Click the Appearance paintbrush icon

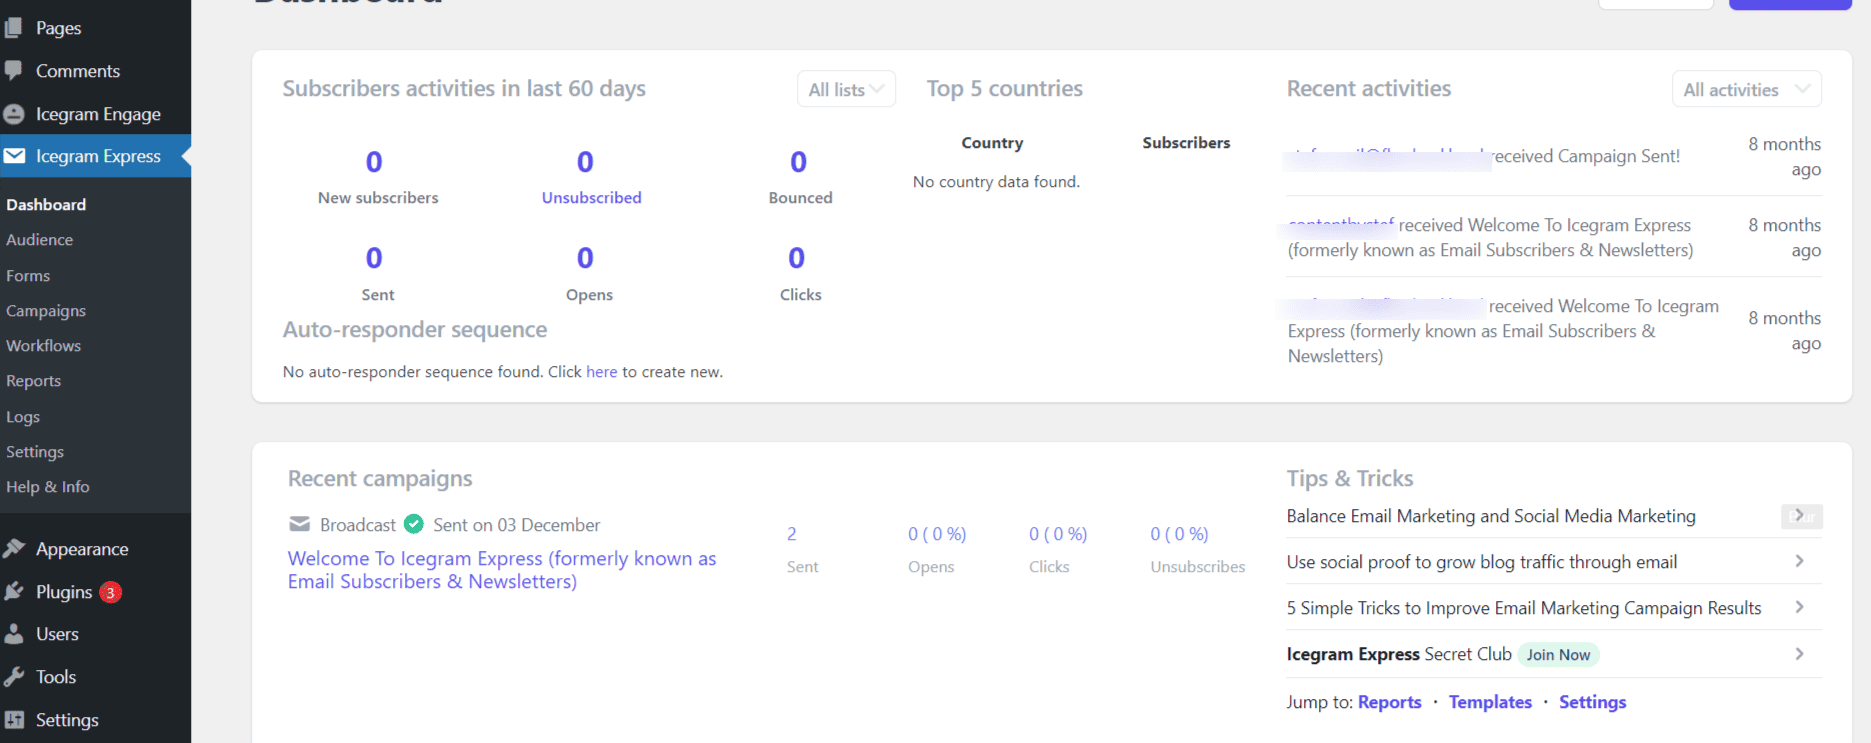pos(14,549)
